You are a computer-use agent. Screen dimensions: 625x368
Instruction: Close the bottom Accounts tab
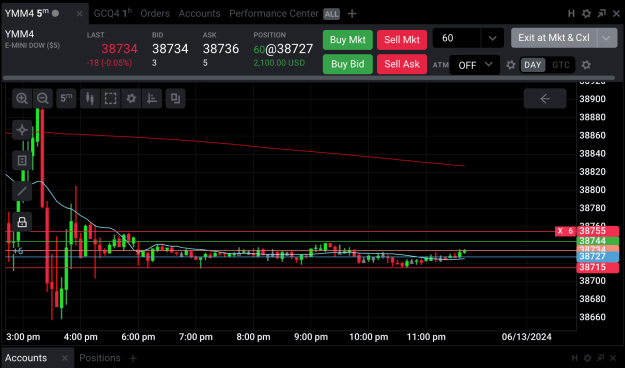pos(65,358)
